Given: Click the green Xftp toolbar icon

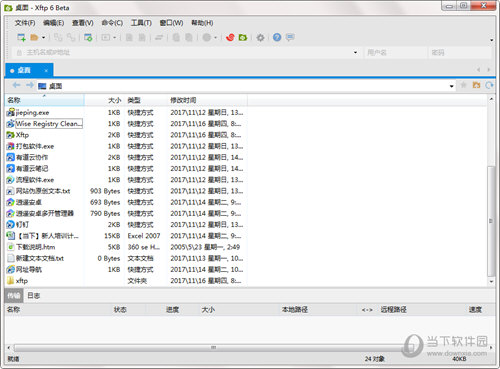Looking at the screenshot, I should tap(243, 37).
